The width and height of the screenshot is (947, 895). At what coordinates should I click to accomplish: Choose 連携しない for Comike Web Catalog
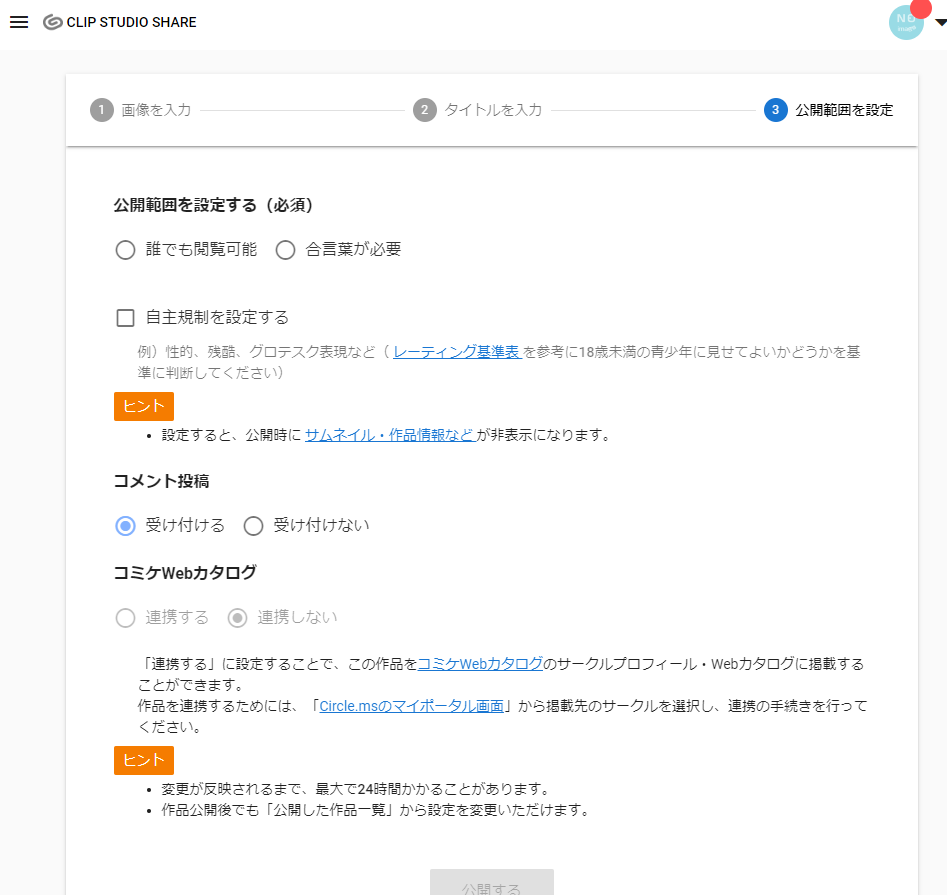[238, 618]
